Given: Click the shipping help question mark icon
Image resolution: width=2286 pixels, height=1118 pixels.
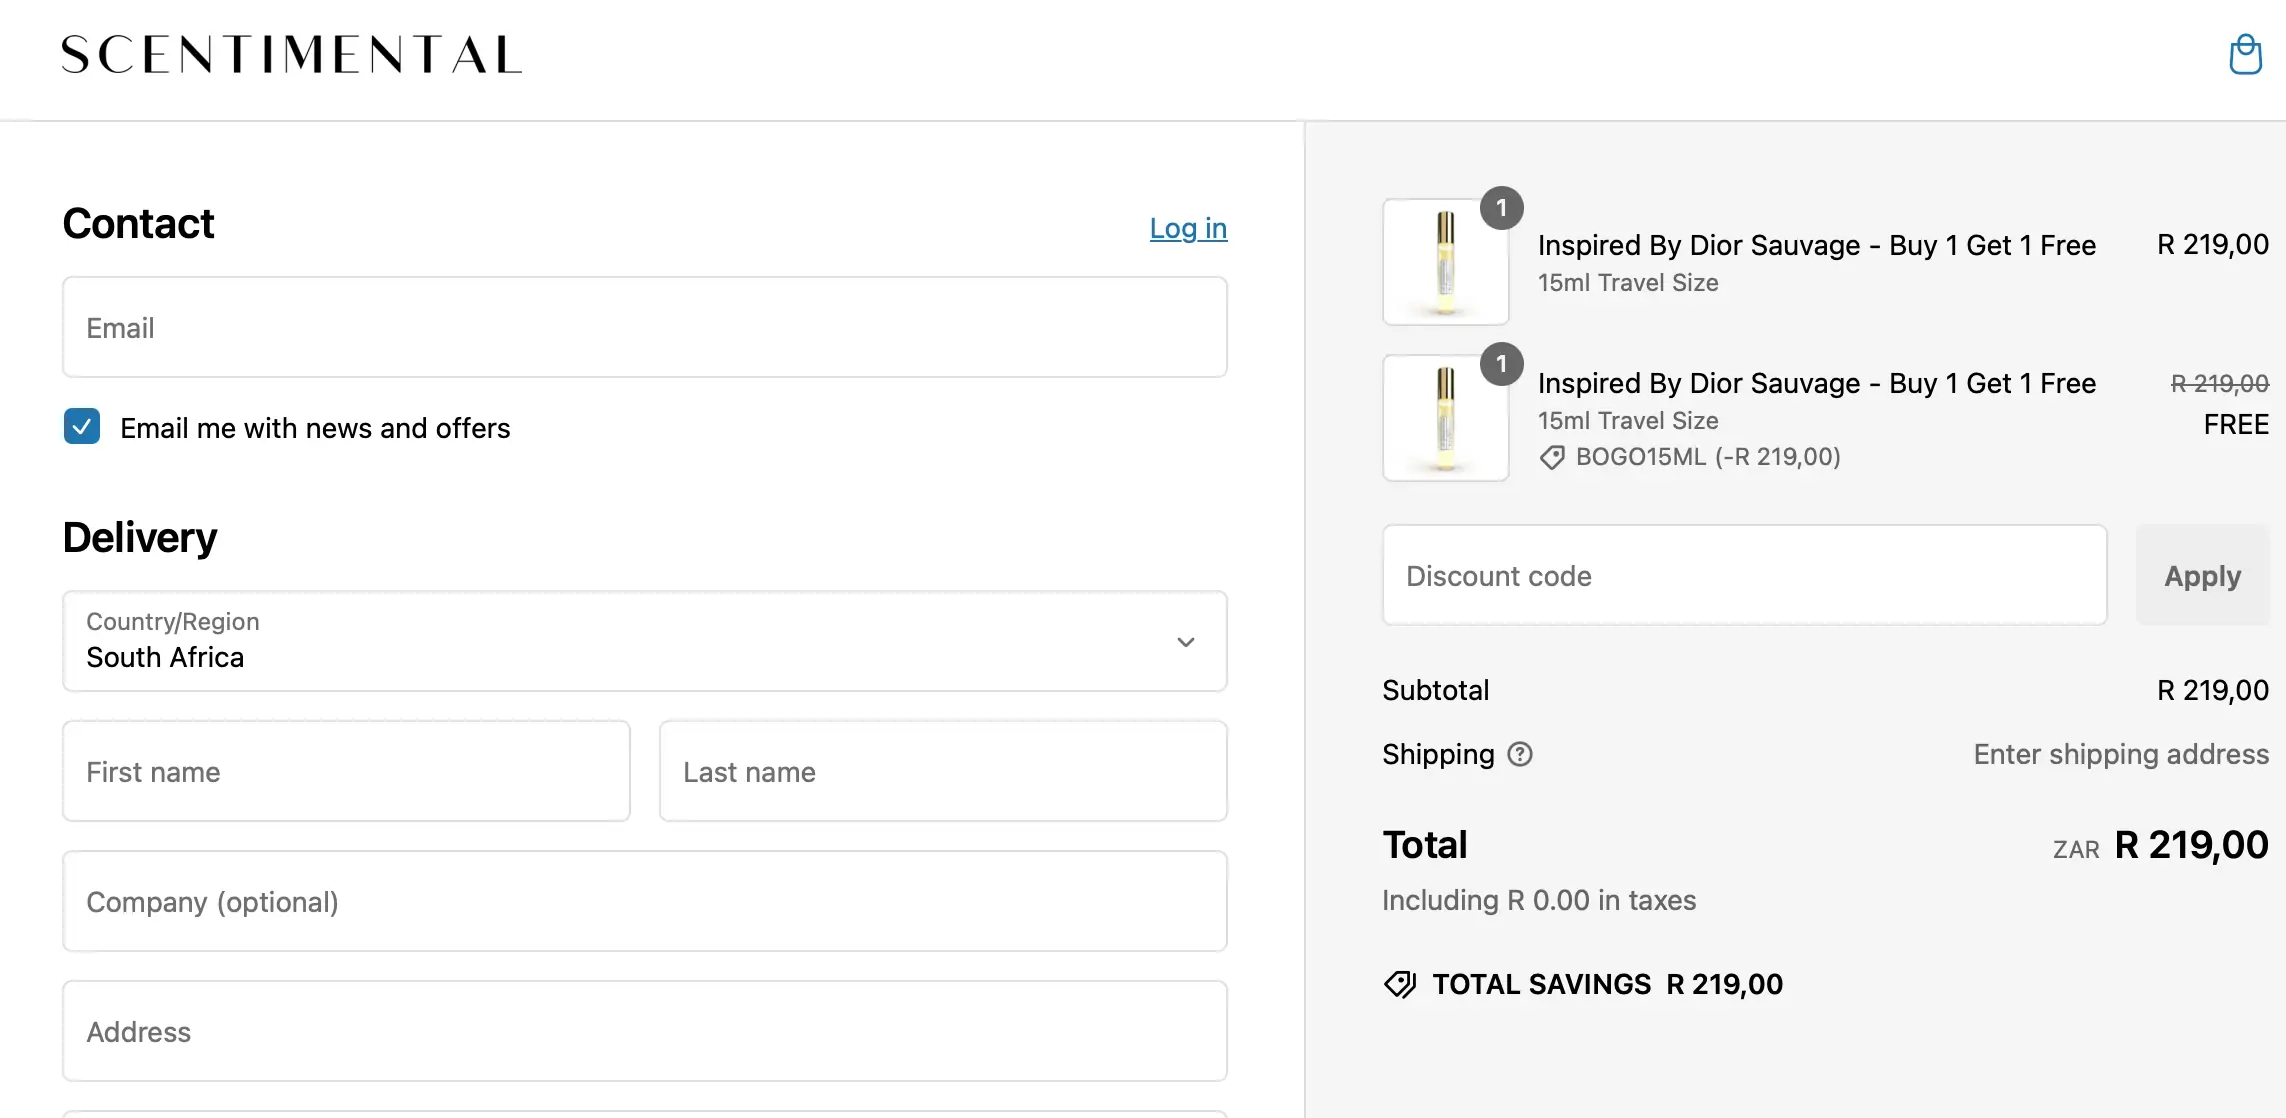Looking at the screenshot, I should (x=1519, y=754).
